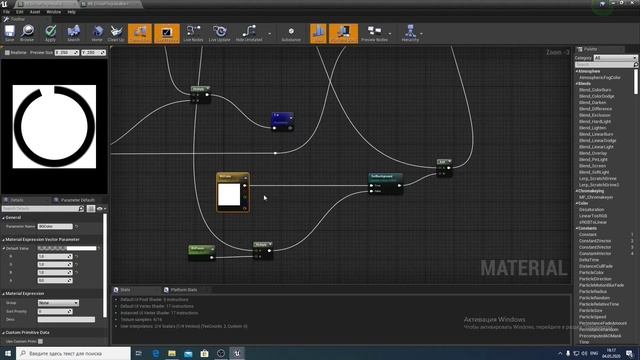Toggle the Connectors toolbar button
The image size is (640, 360).
pyautogui.click(x=140, y=33)
